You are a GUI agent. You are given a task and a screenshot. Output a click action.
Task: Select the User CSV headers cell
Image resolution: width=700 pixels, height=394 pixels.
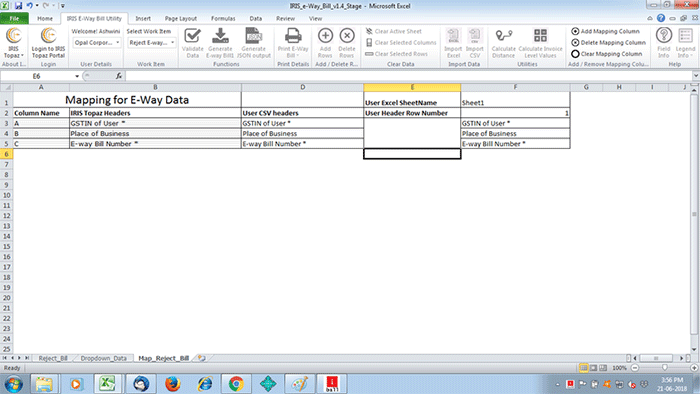[302, 113]
